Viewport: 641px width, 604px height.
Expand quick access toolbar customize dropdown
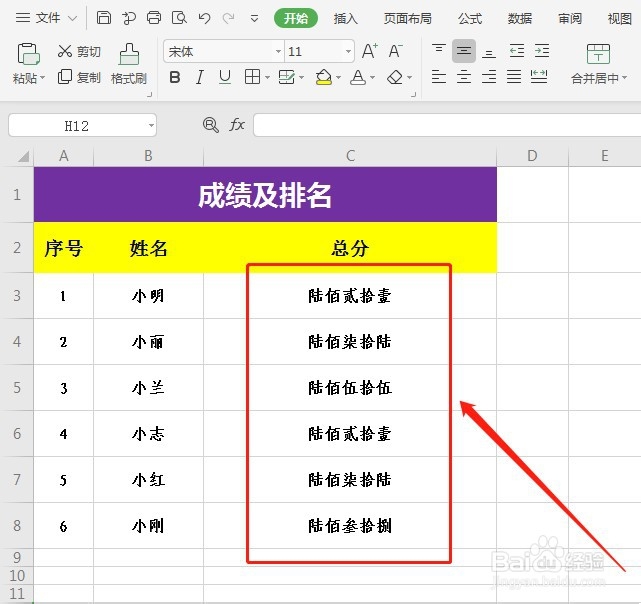click(254, 18)
